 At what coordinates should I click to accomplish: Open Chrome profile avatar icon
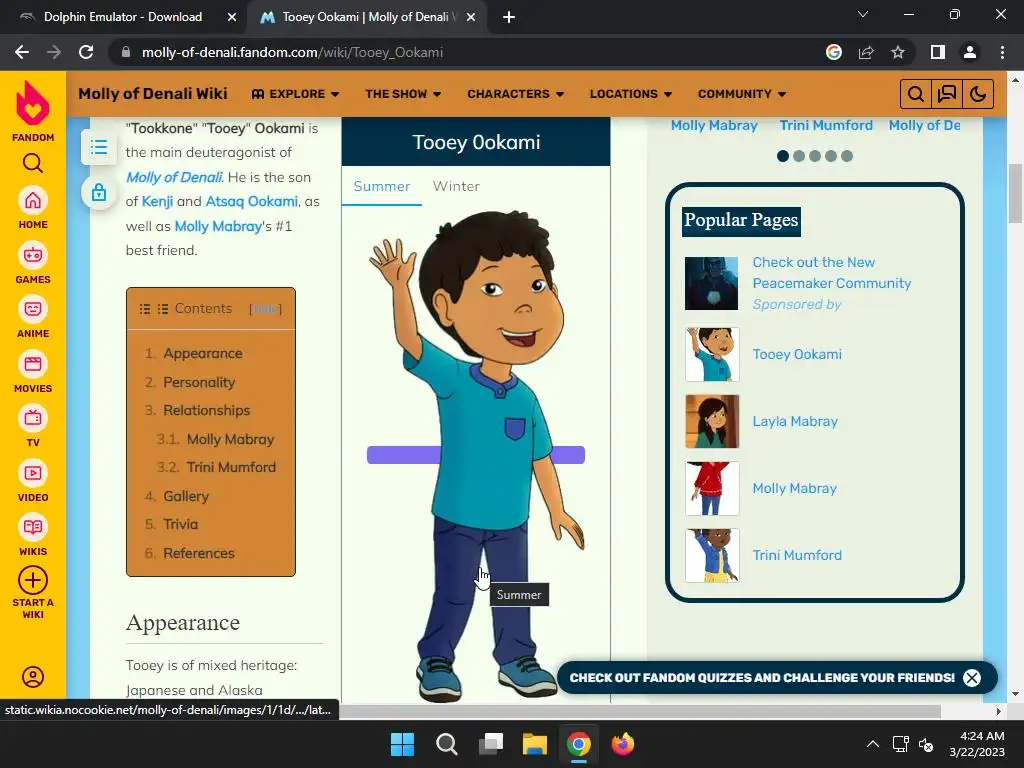[x=970, y=52]
